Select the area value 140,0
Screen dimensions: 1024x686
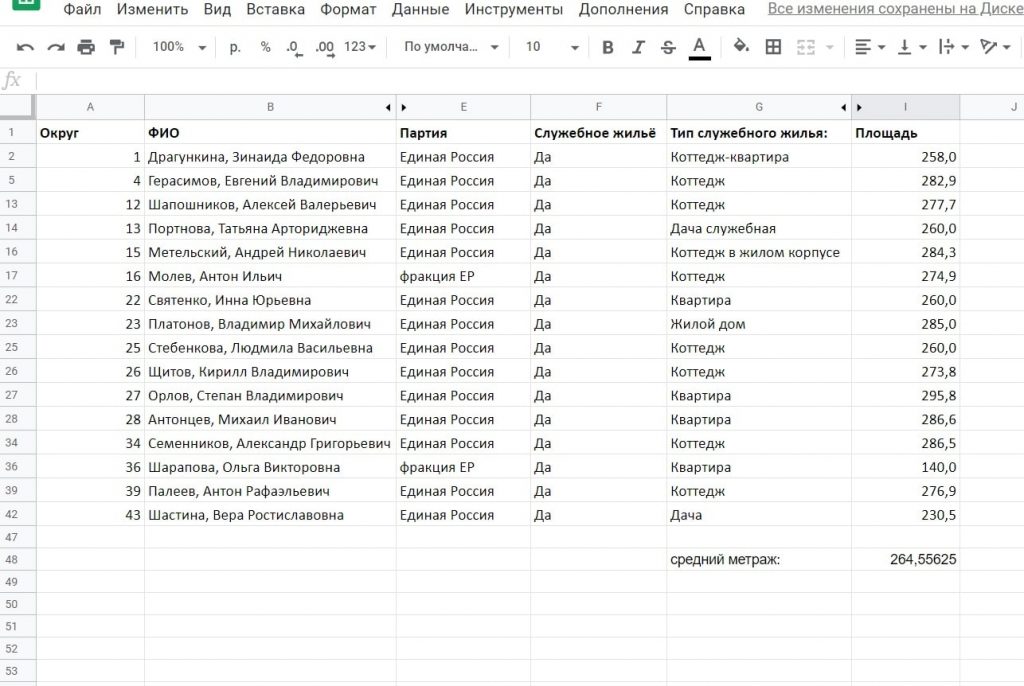pyautogui.click(x=905, y=467)
